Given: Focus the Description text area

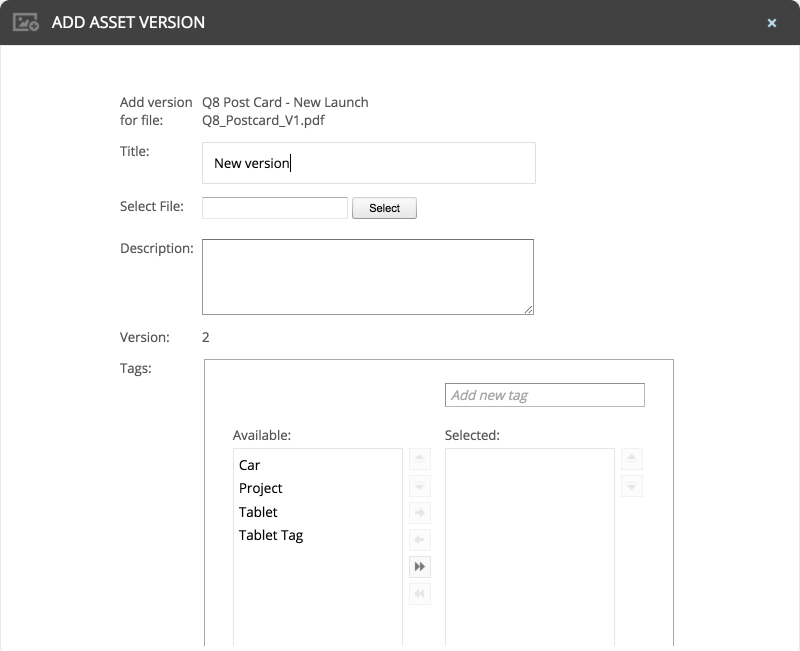Looking at the screenshot, I should [367, 277].
